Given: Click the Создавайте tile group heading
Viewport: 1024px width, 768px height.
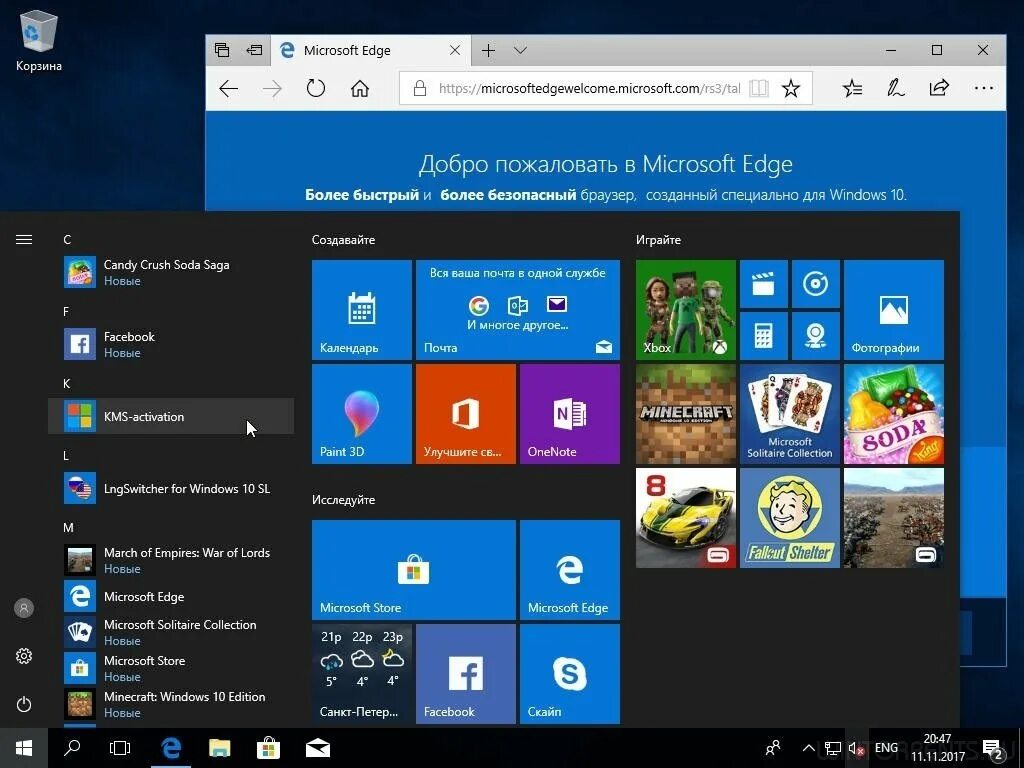Looking at the screenshot, I should pos(344,240).
